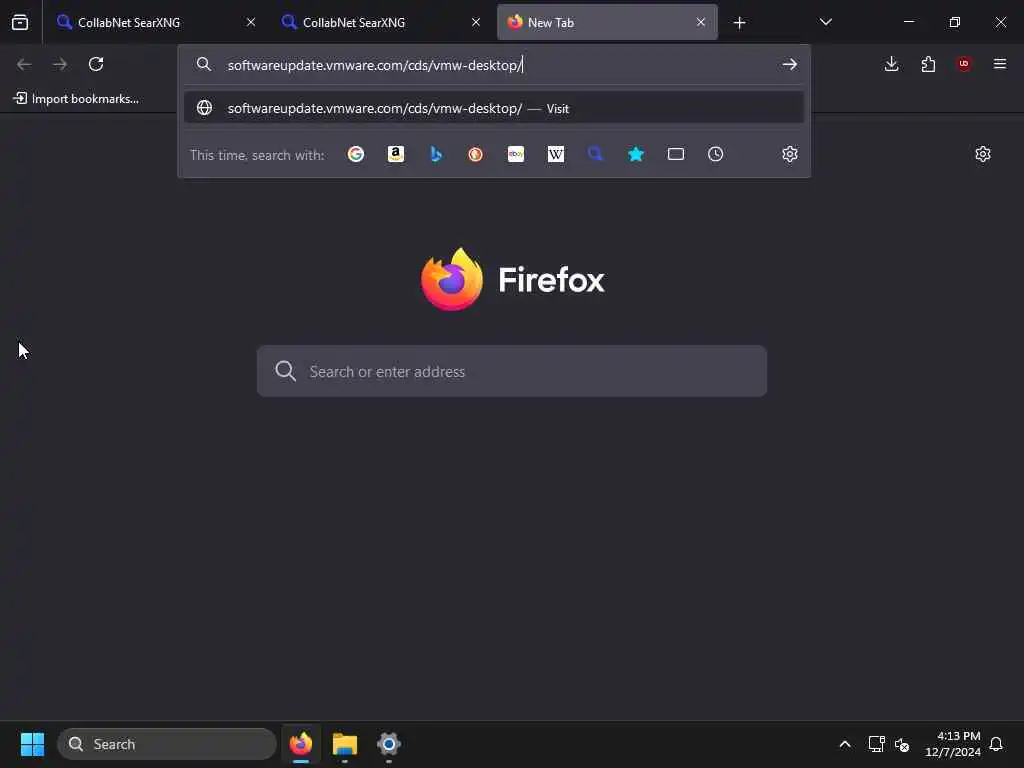Go forward one page
This screenshot has height=768, width=1024.
(x=60, y=64)
